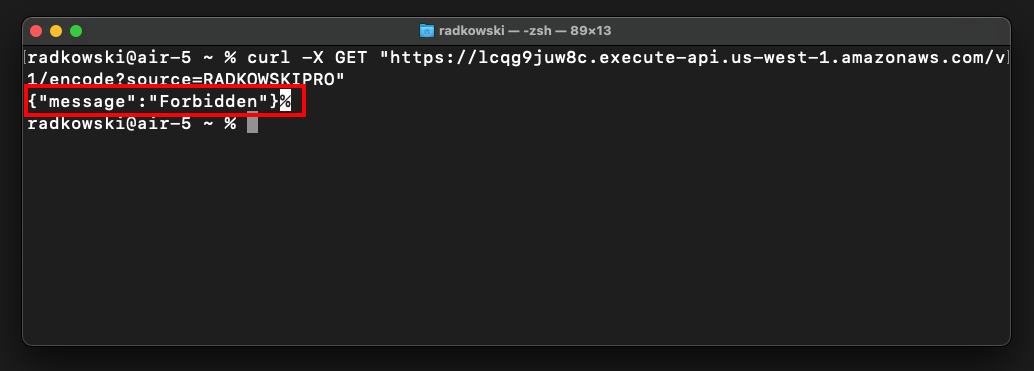The width and height of the screenshot is (1034, 371).
Task: Click the block cursor at the prompt
Action: 253,123
